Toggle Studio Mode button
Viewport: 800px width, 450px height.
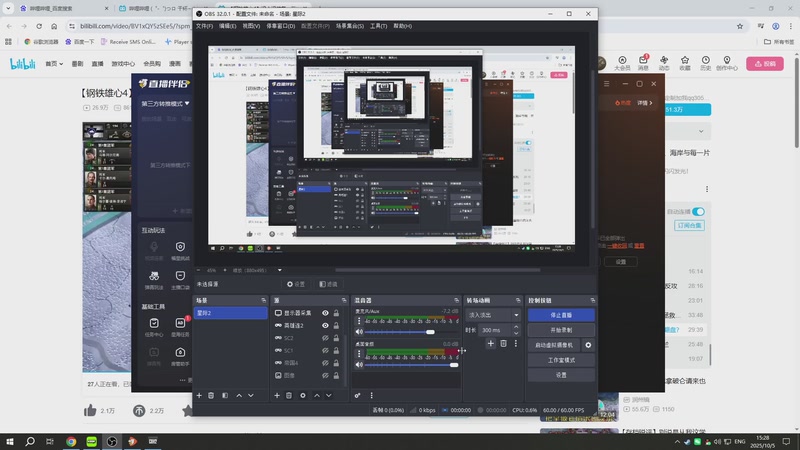(x=561, y=360)
